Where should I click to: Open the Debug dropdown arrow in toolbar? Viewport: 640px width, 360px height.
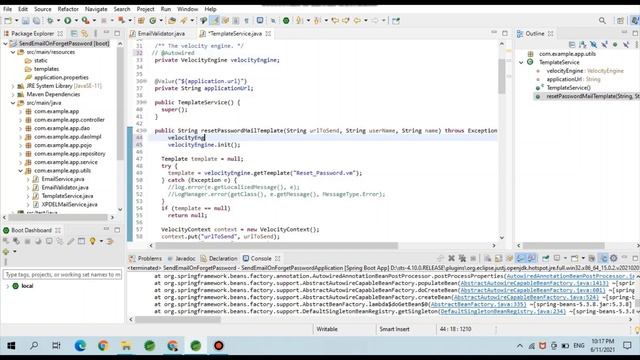[58, 20]
